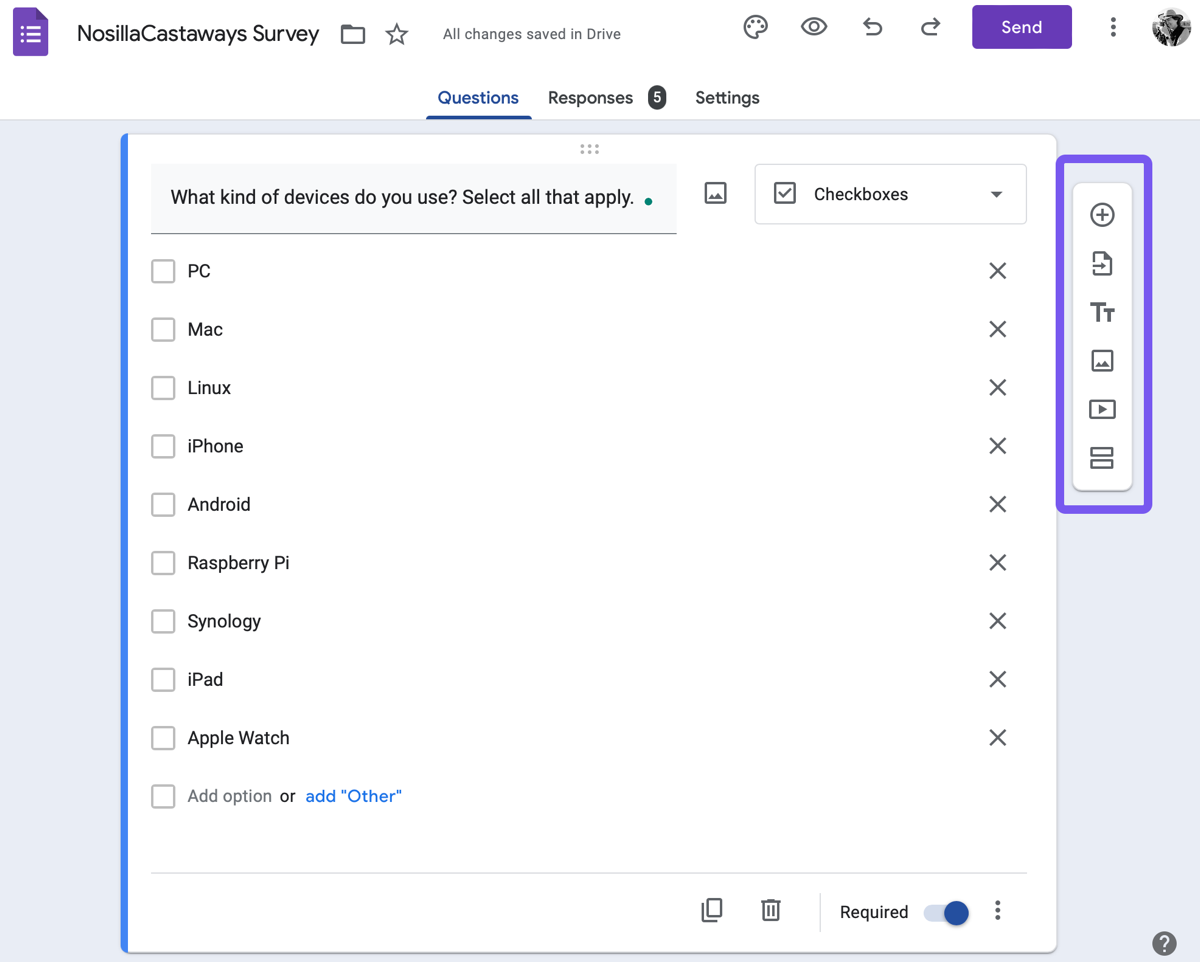
Task: Duplicate this question
Action: (x=712, y=910)
